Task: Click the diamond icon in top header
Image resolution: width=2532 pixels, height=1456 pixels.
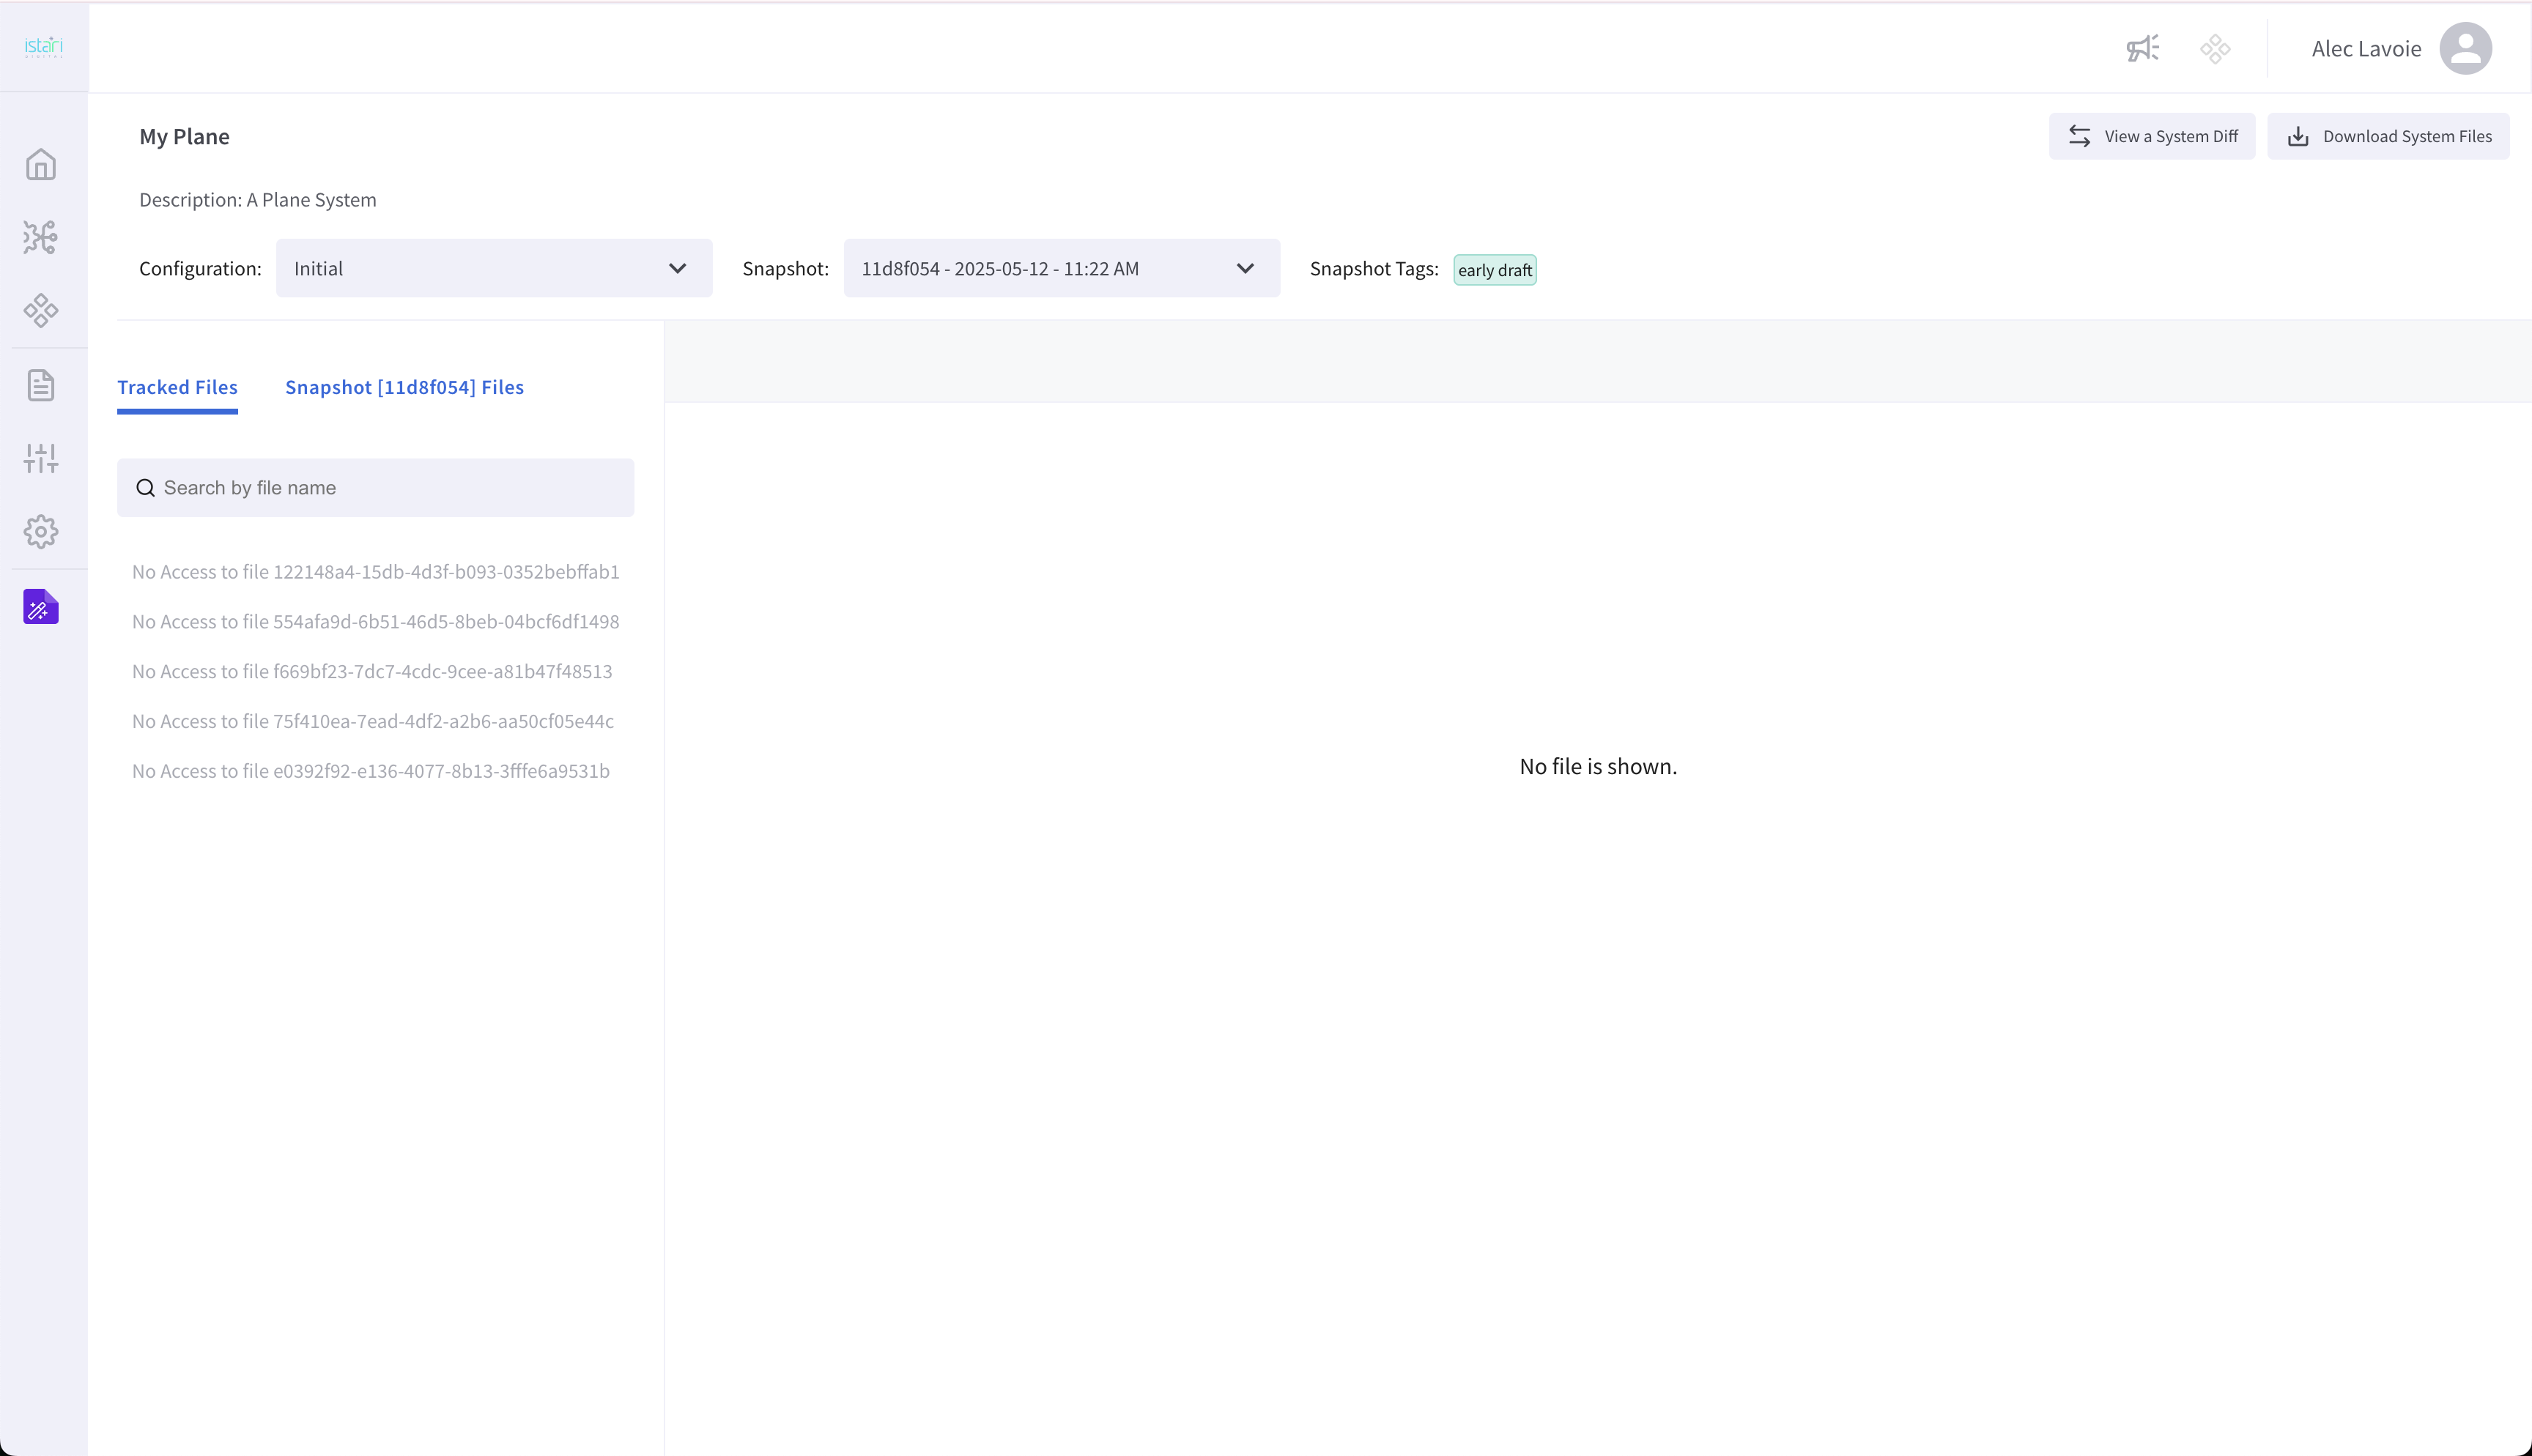Action: (2215, 48)
